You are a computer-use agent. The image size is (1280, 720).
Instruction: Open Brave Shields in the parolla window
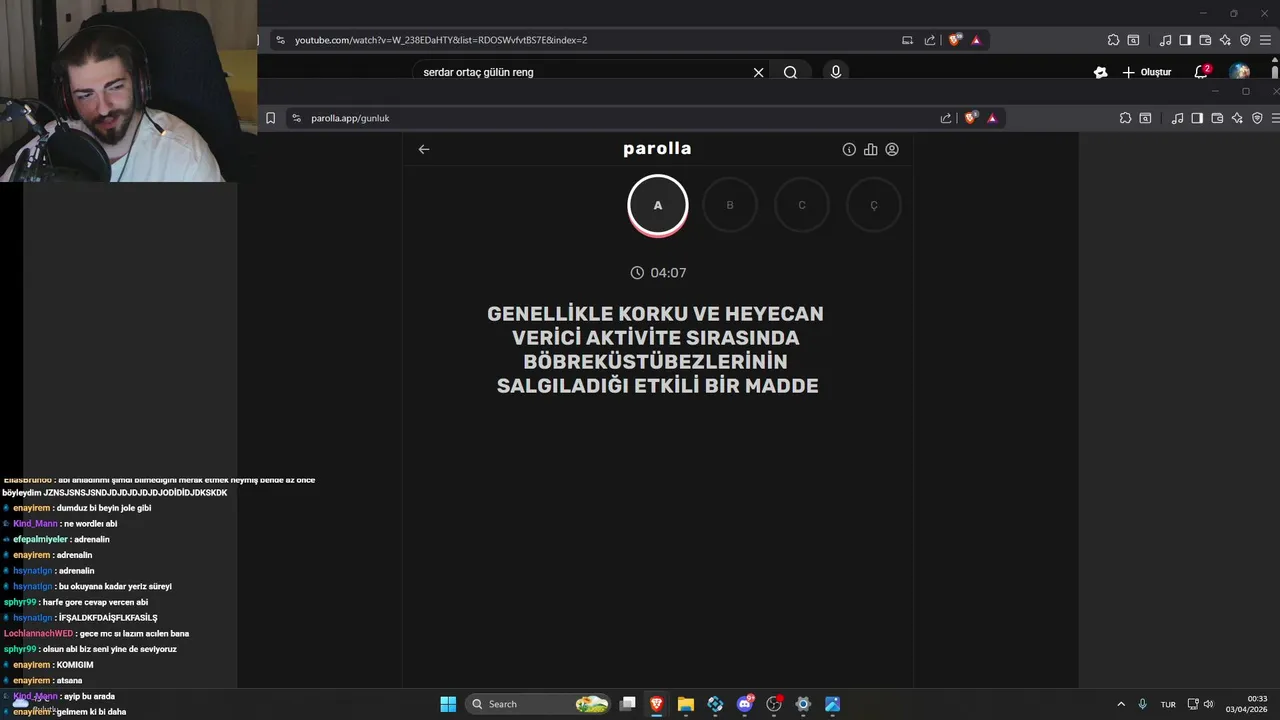coord(970,118)
